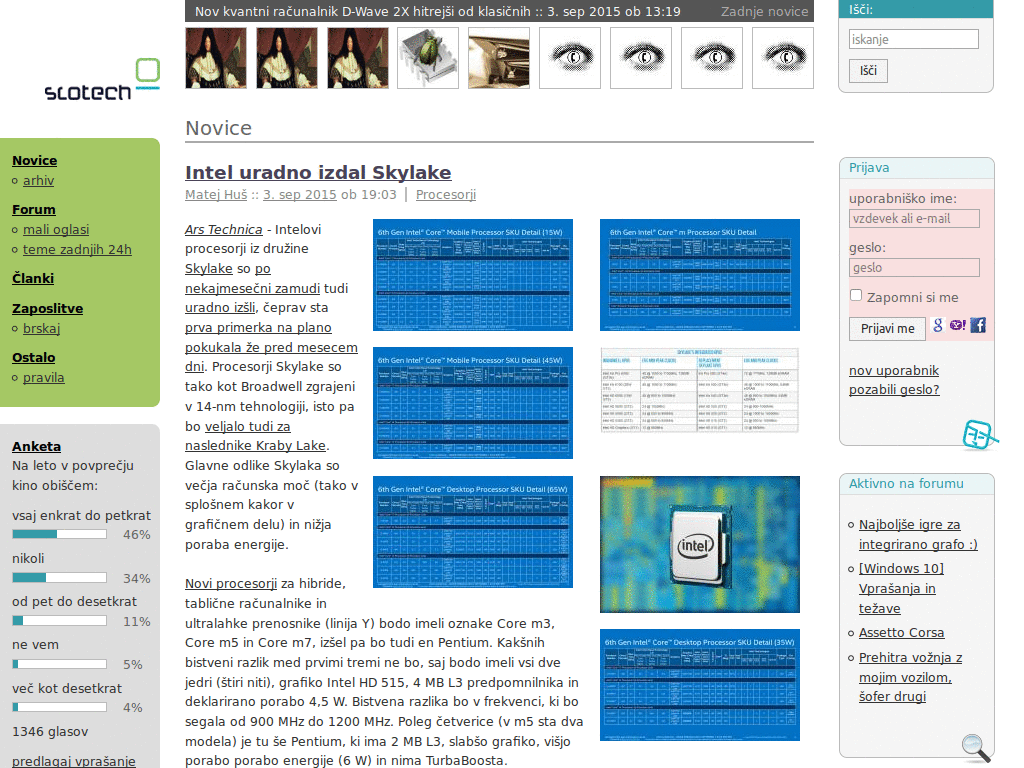Click the slotech logo
This screenshot has width=1024, height=768.
pyautogui.click(x=102, y=80)
